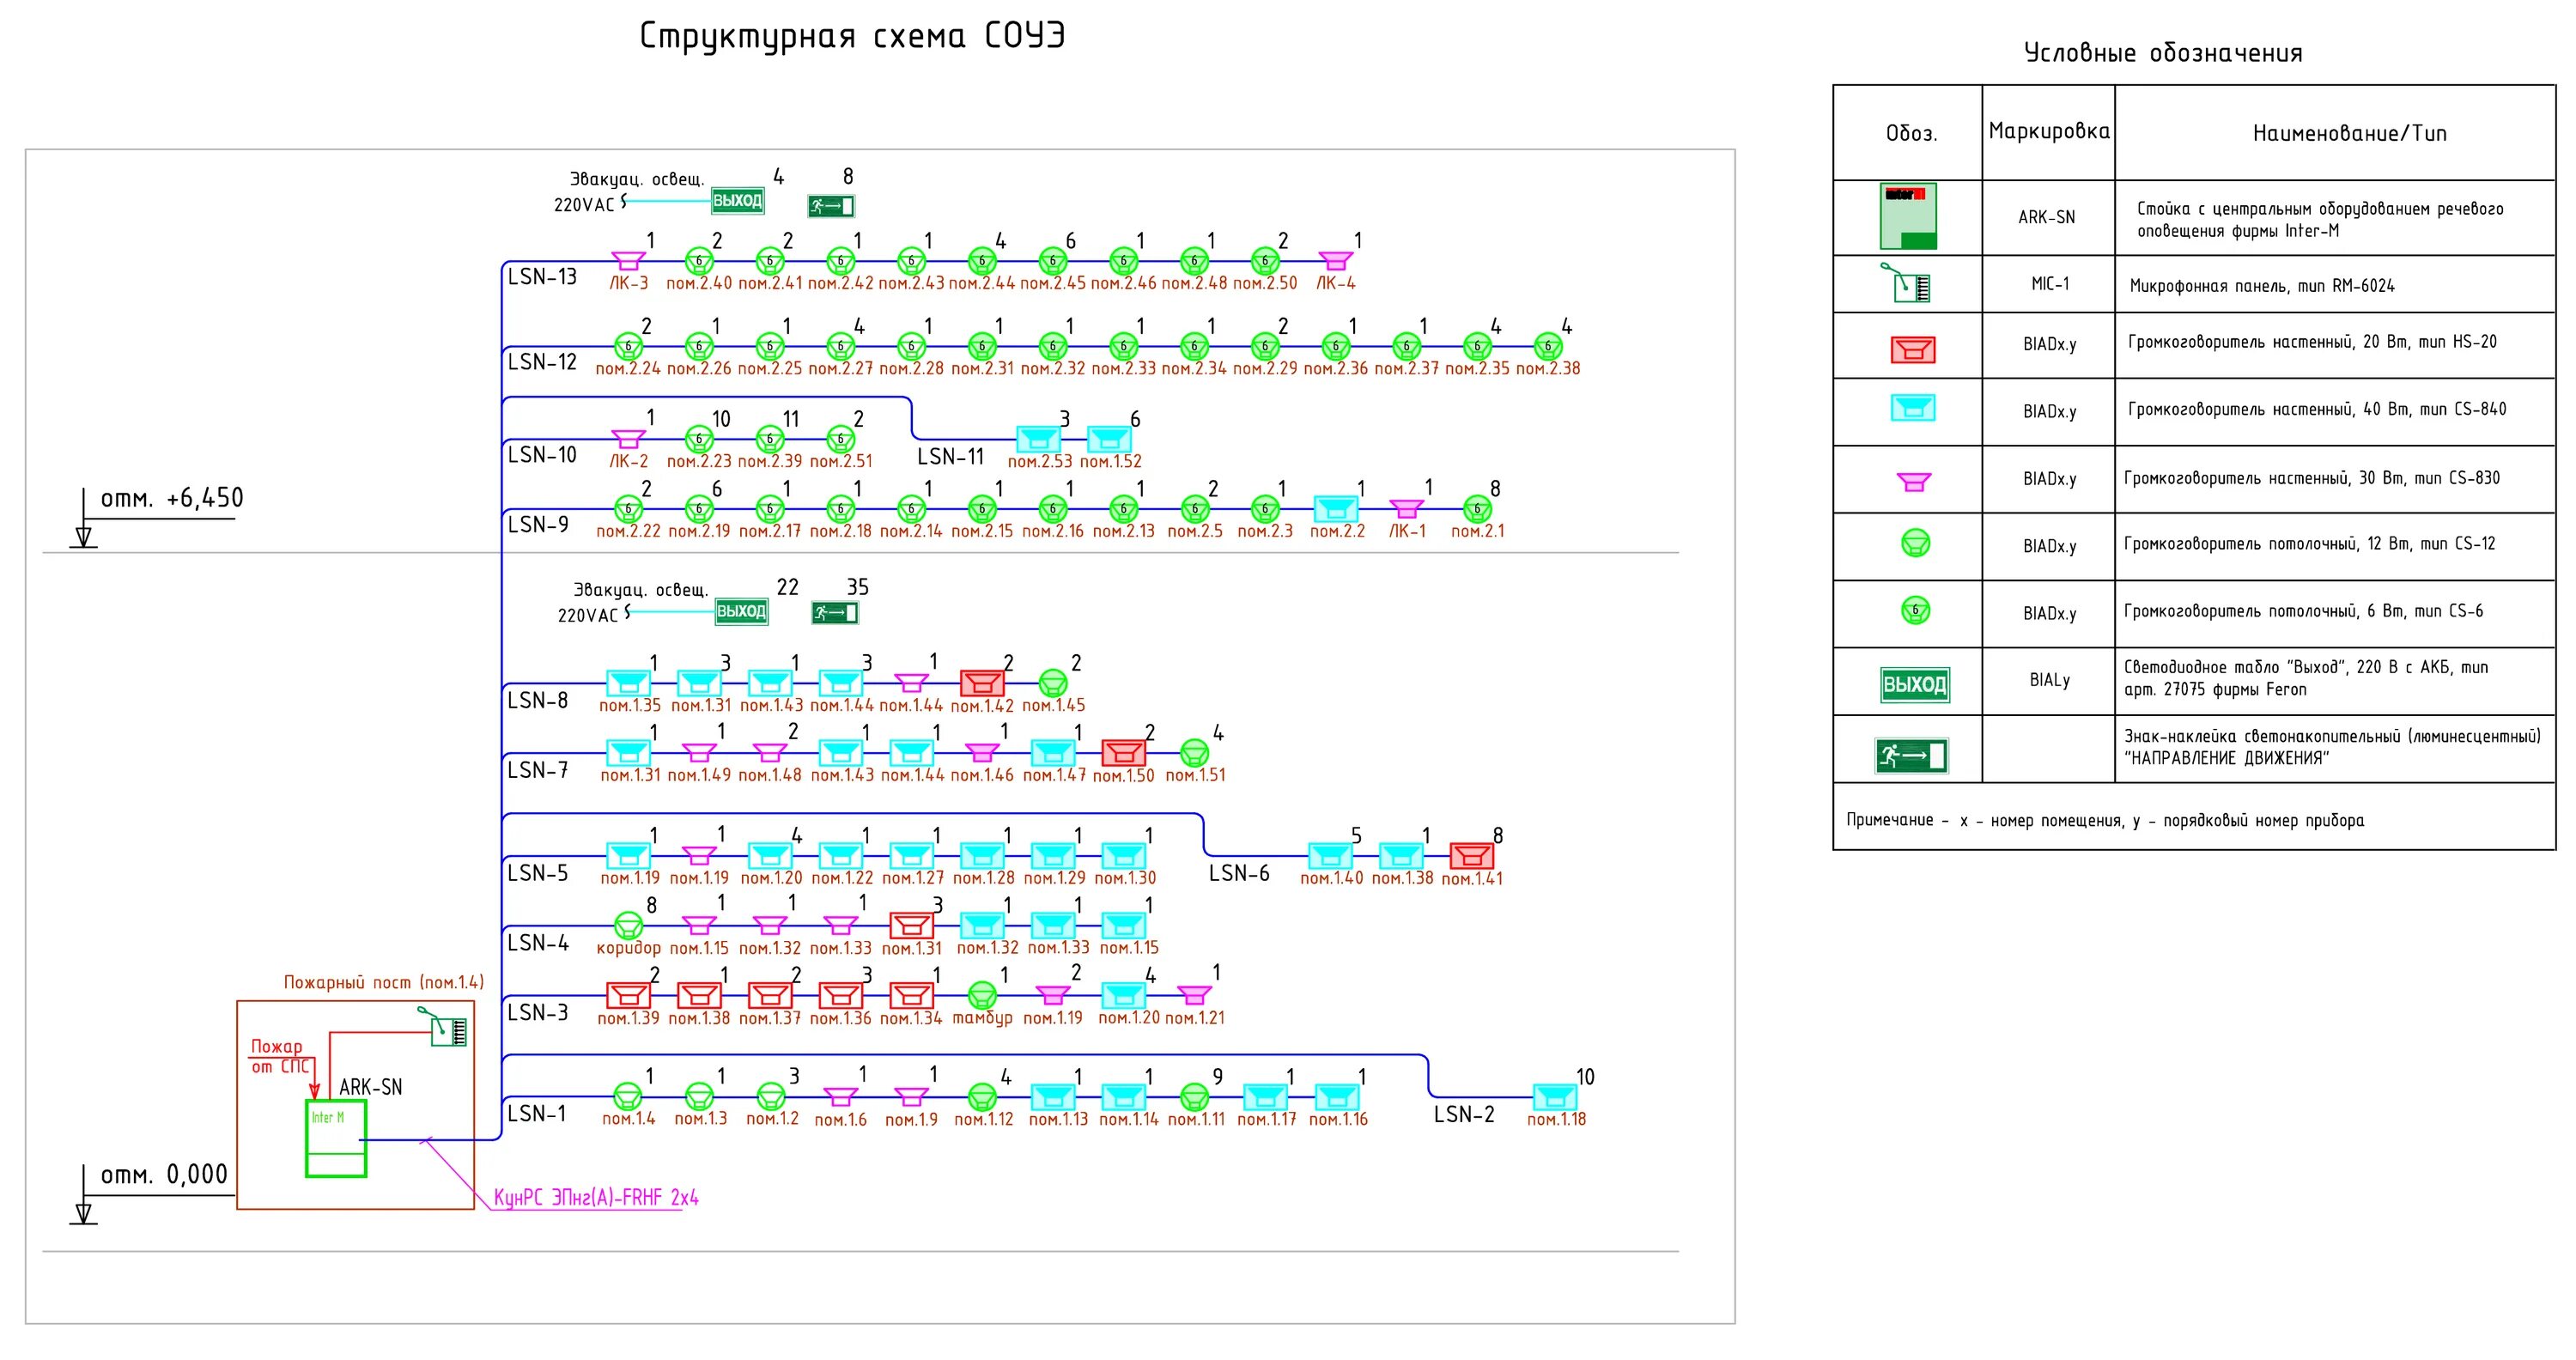2576x1360 pixels.
Task: Select the green CS-12 ceiling speaker legend symbol
Action: 1915,543
